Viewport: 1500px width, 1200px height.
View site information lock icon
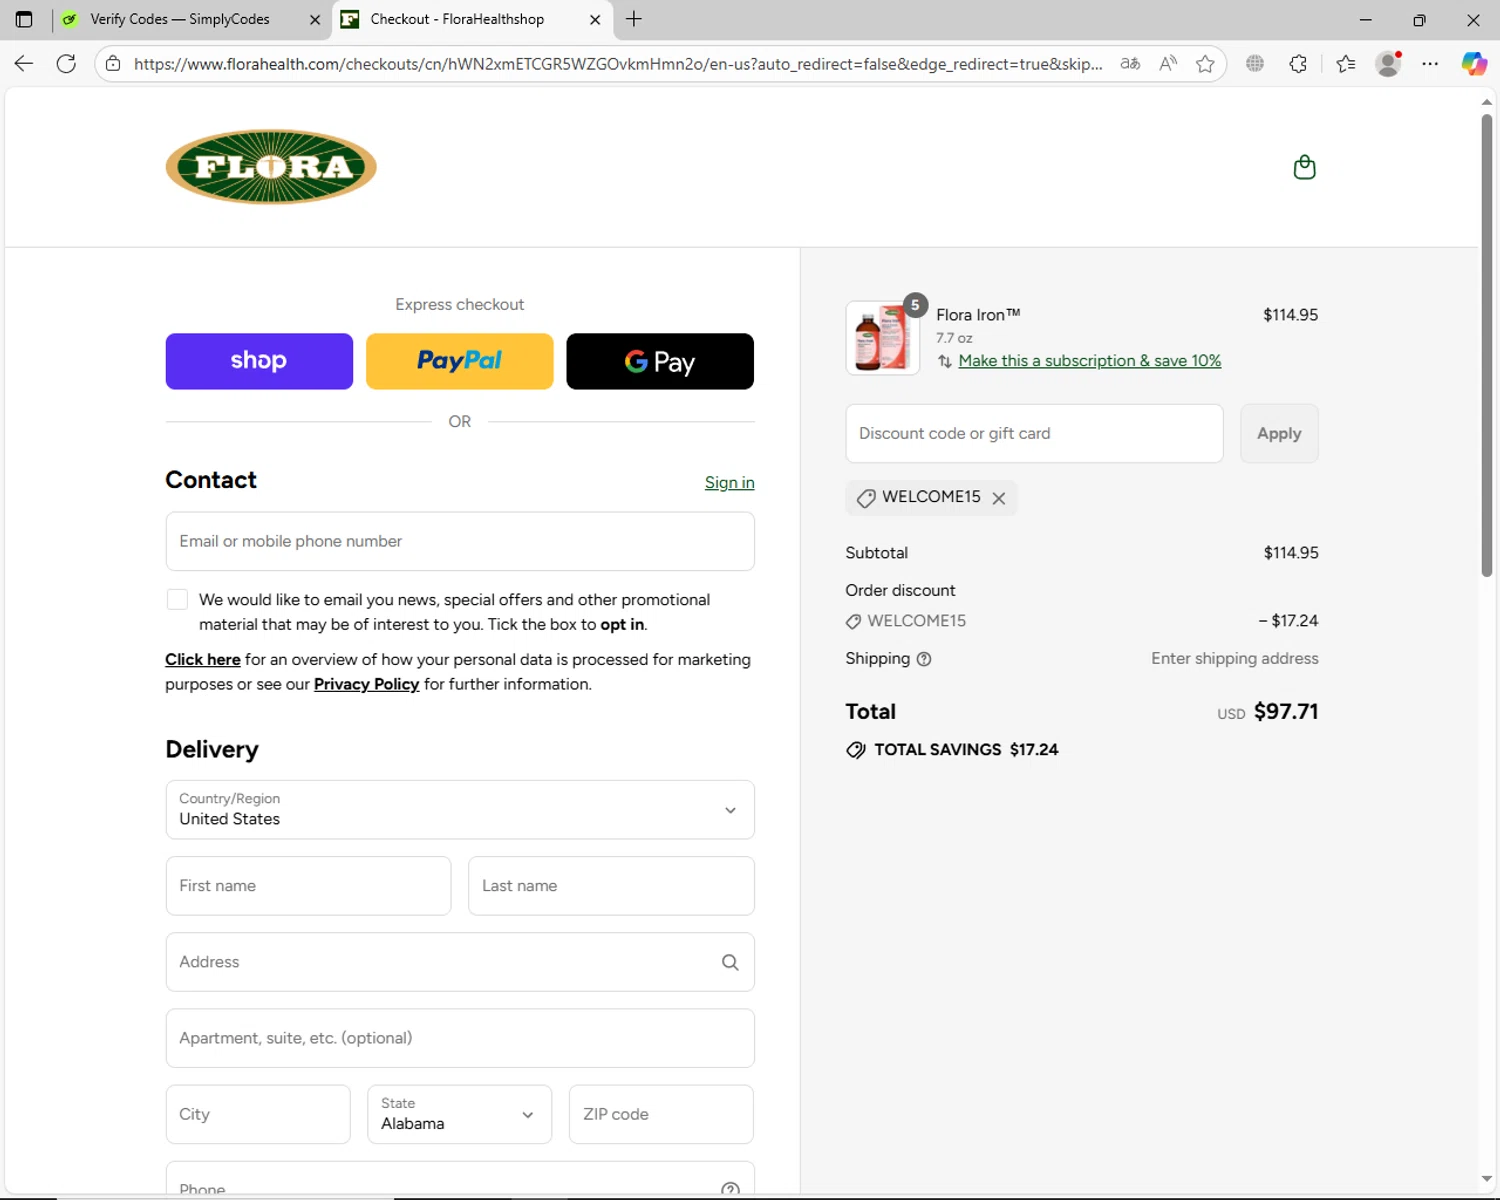(114, 64)
